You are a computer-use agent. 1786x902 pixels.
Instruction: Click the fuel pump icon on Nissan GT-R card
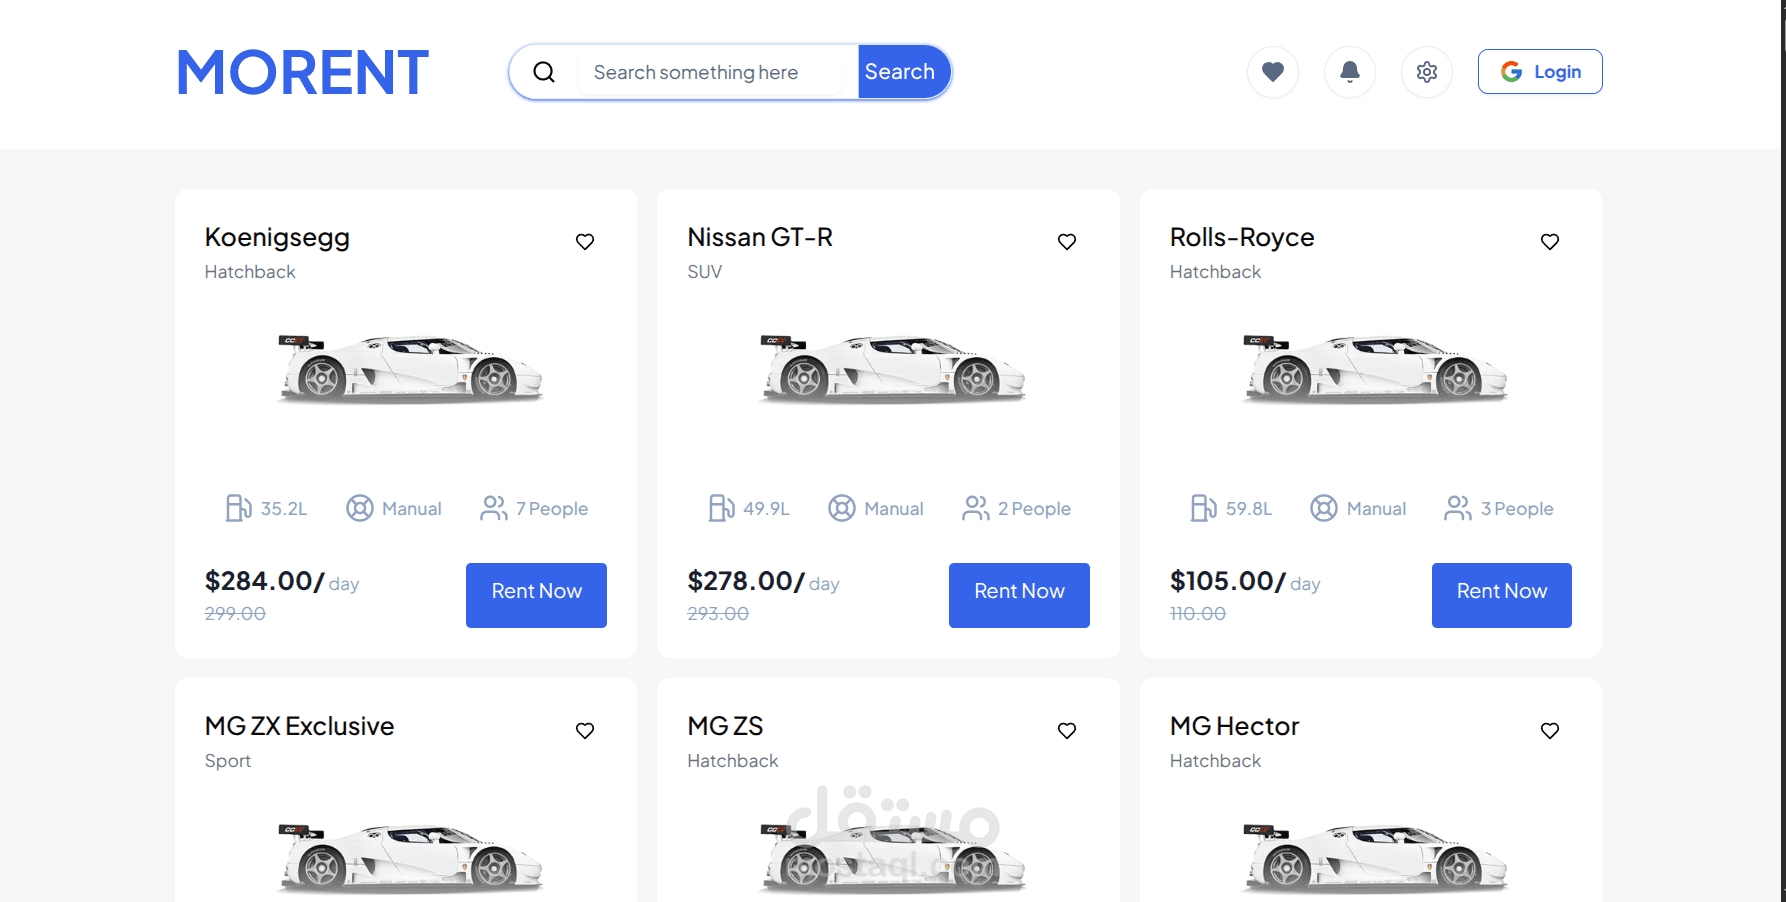coord(721,508)
